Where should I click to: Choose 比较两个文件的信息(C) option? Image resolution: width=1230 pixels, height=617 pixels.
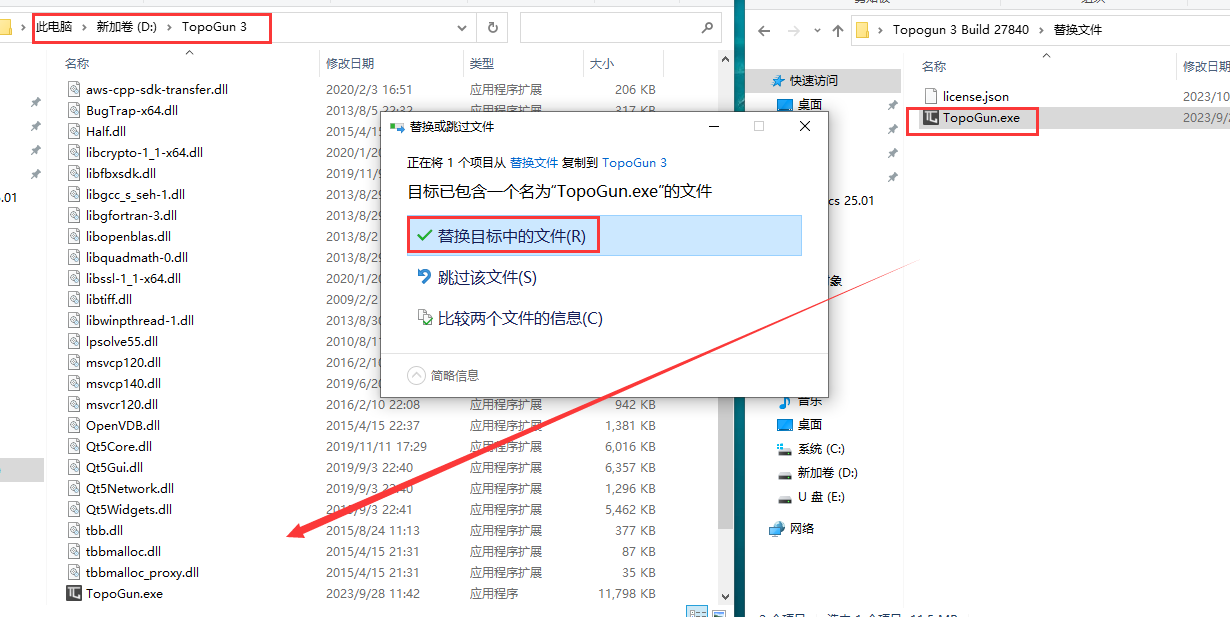604,318
